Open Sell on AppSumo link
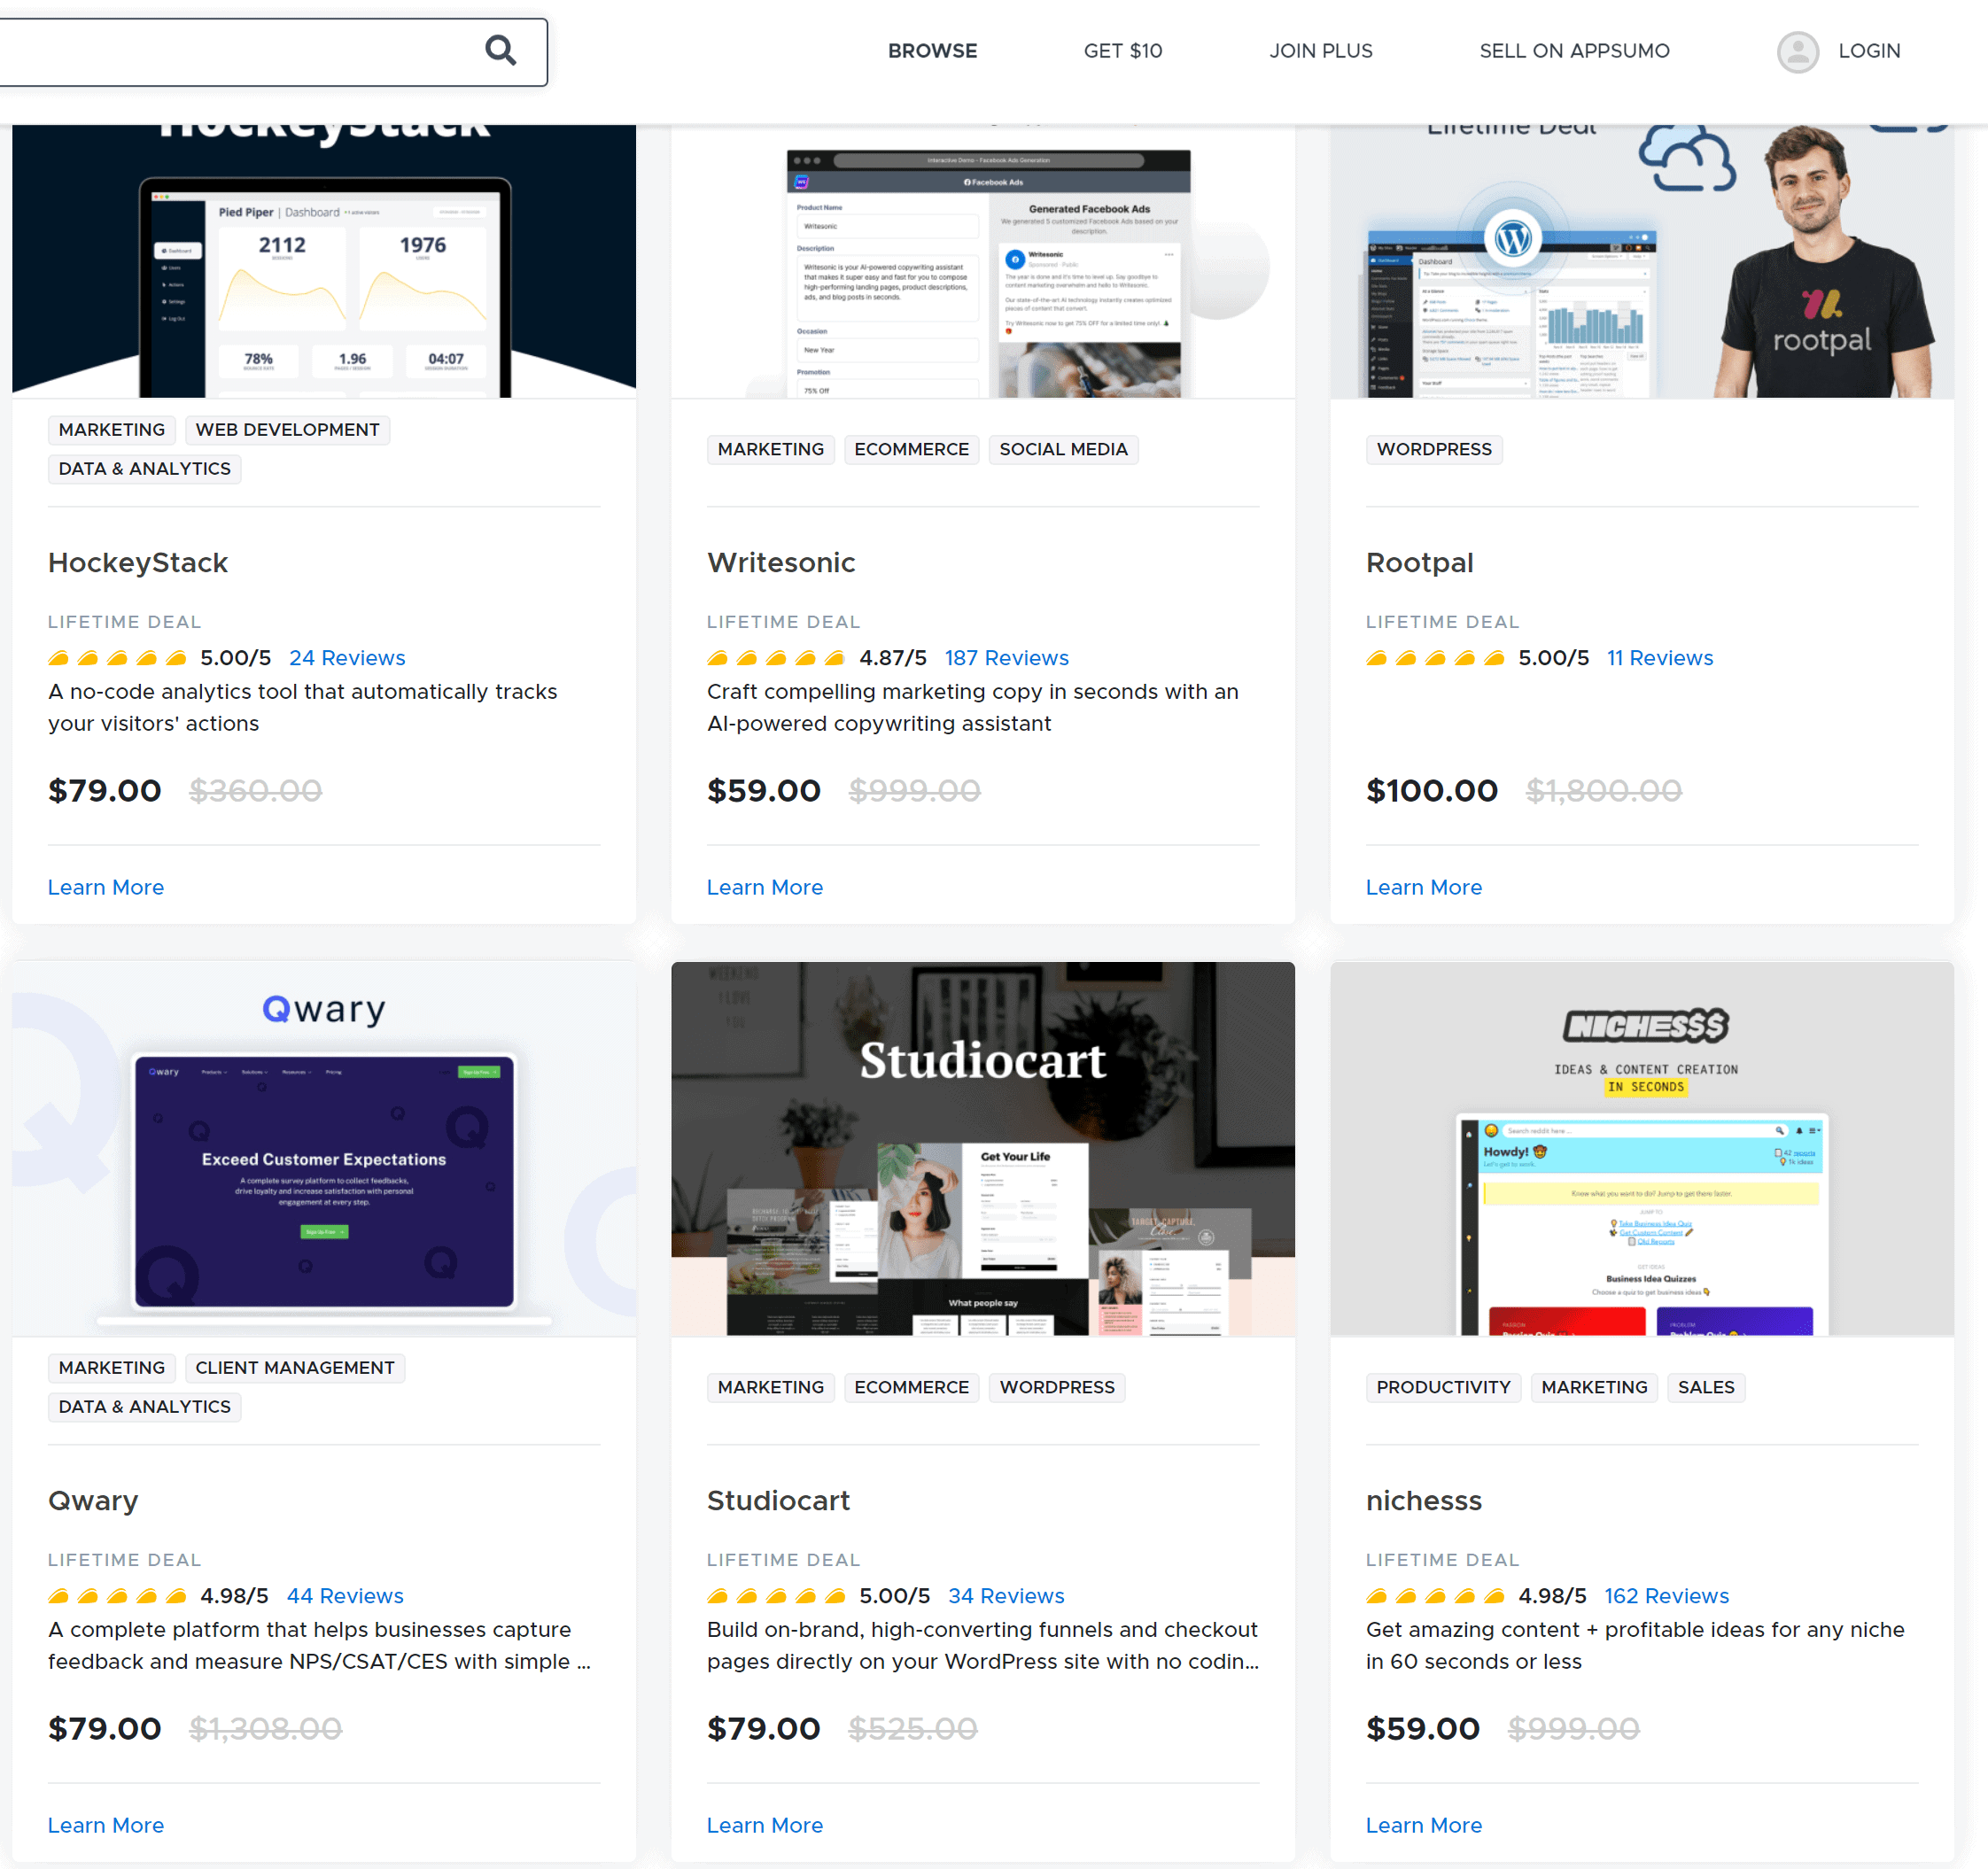 [x=1574, y=51]
